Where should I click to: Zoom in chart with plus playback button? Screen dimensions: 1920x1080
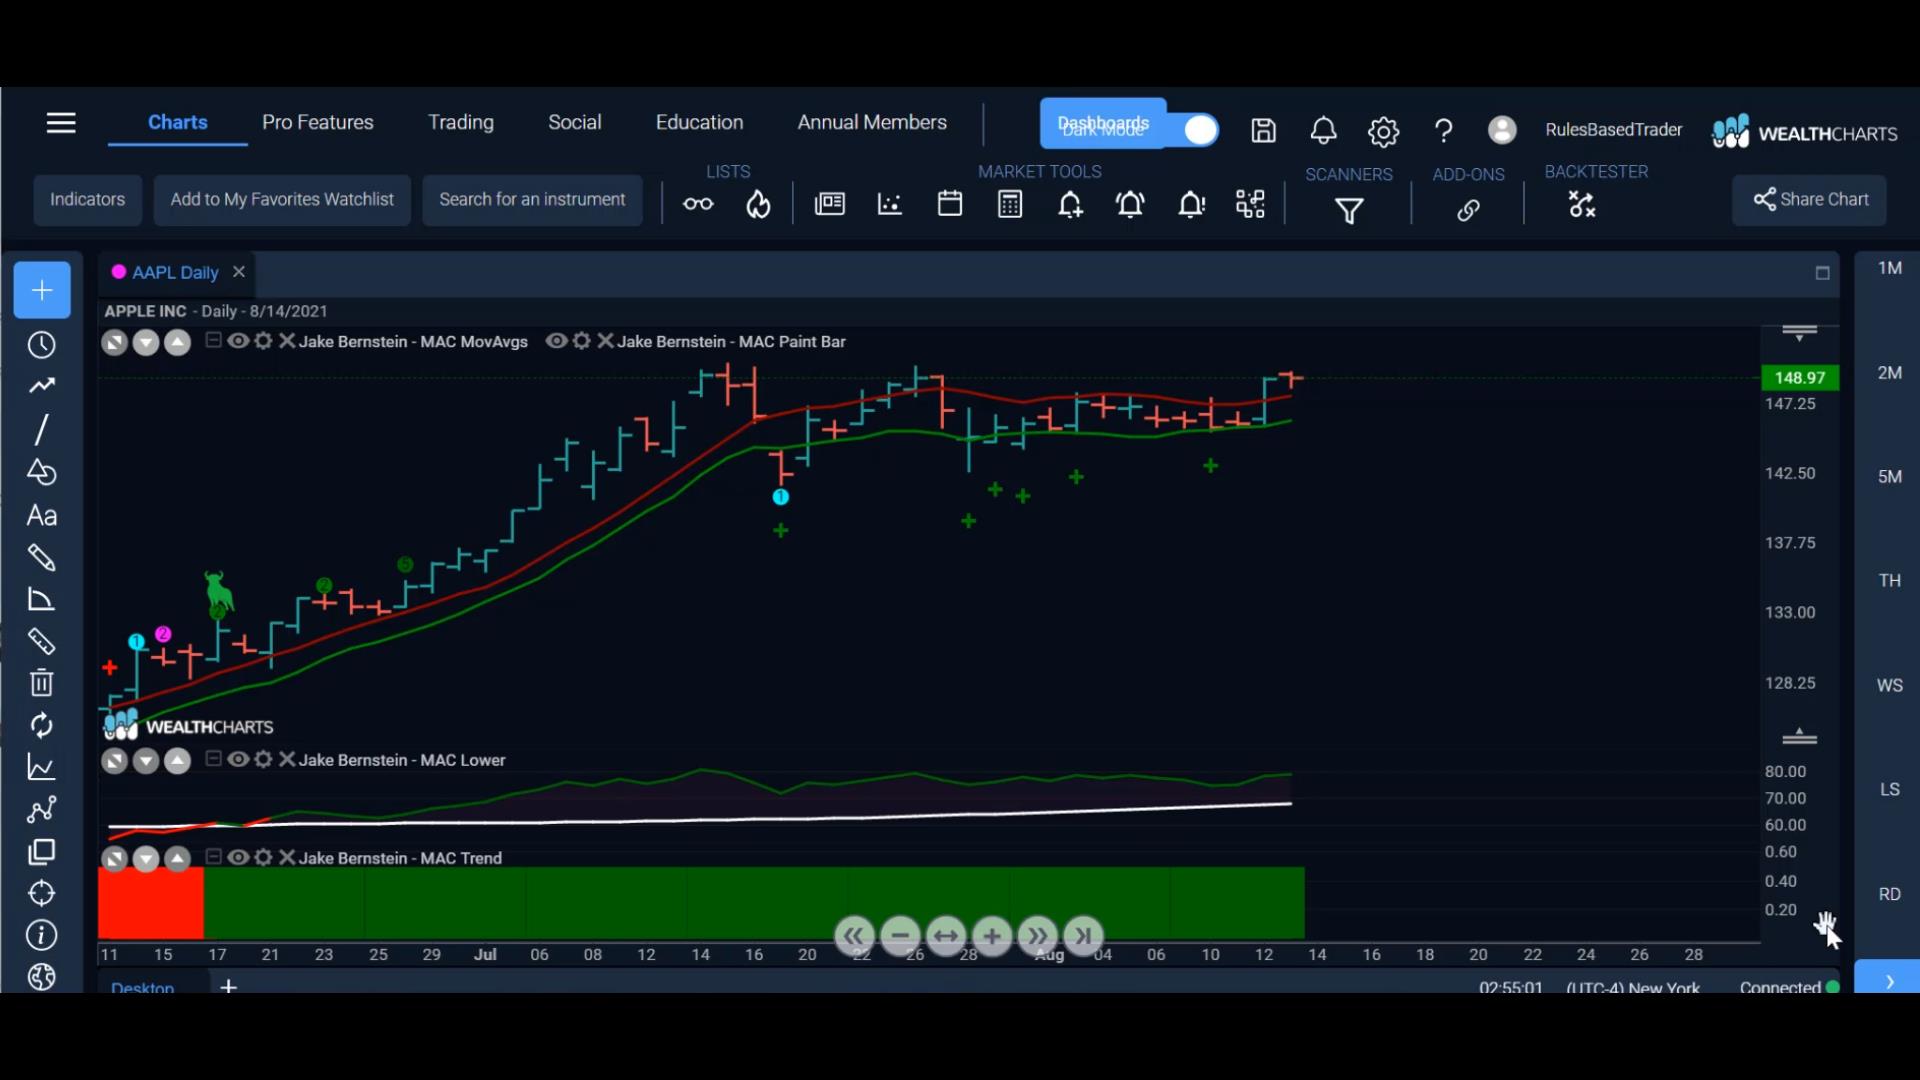[x=992, y=936]
